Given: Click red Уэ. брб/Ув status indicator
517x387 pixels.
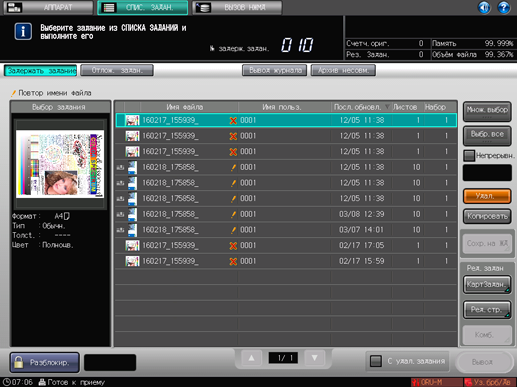Looking at the screenshot, I should [x=490, y=382].
